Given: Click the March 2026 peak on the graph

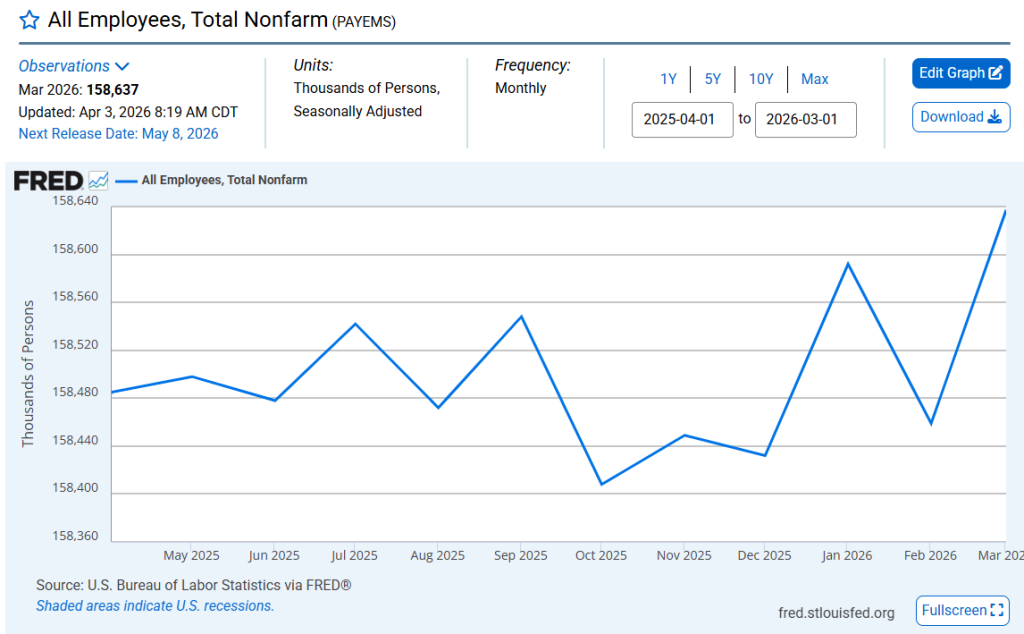Looking at the screenshot, I should (x=1005, y=212).
